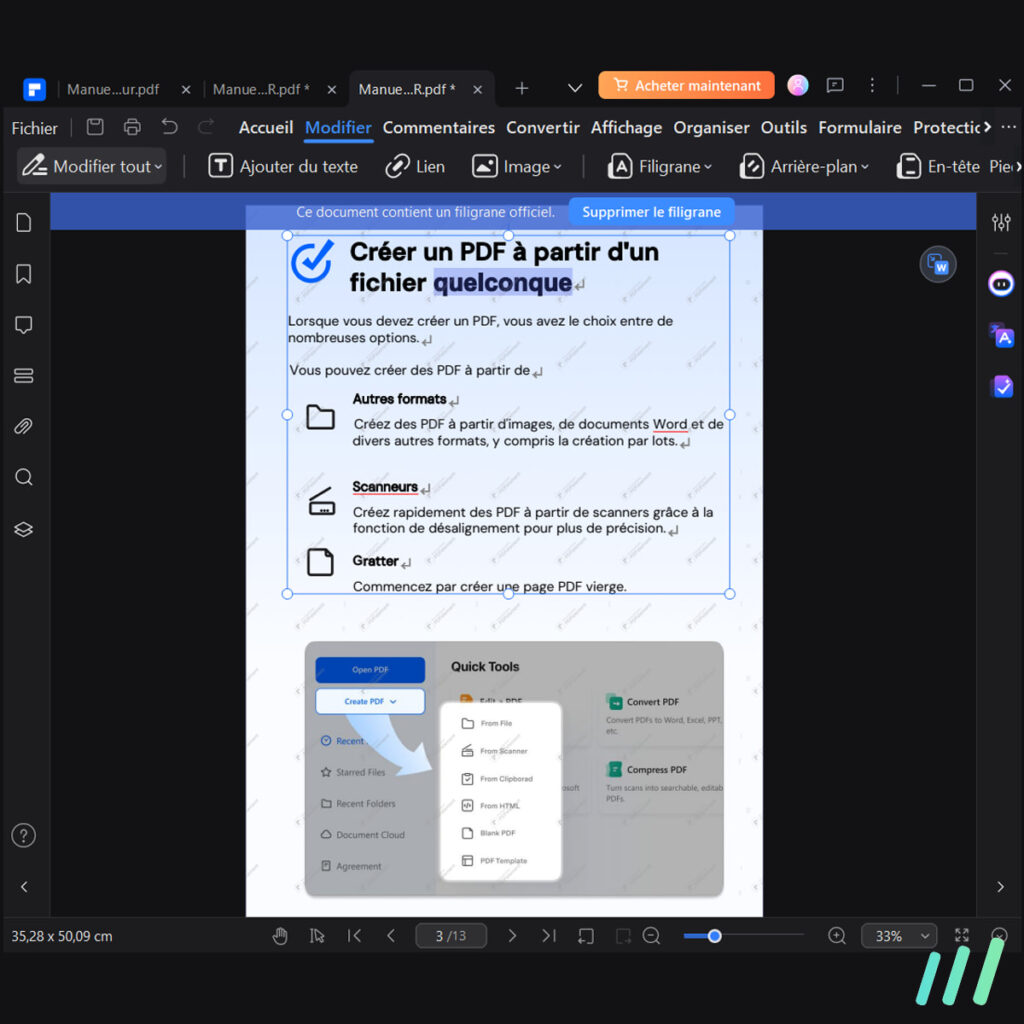Screen dimensions: 1024x1024
Task: Switch to the Accueil tab
Action: (x=266, y=127)
